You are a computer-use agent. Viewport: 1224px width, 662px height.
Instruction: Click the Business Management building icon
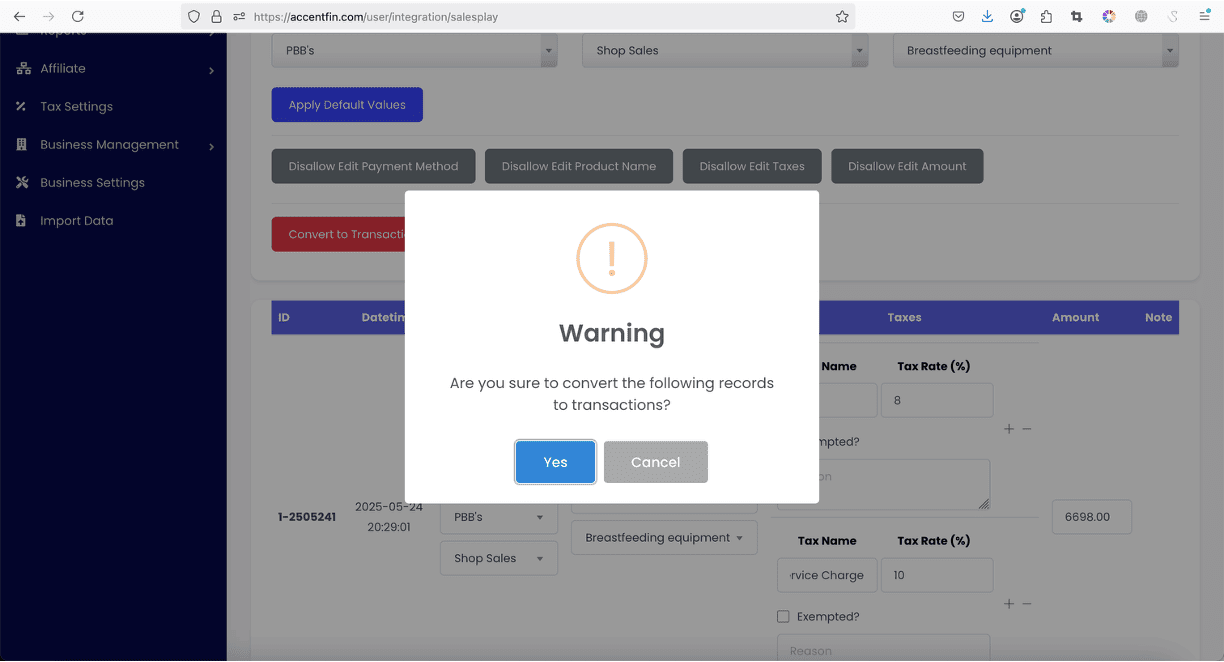(x=21, y=145)
